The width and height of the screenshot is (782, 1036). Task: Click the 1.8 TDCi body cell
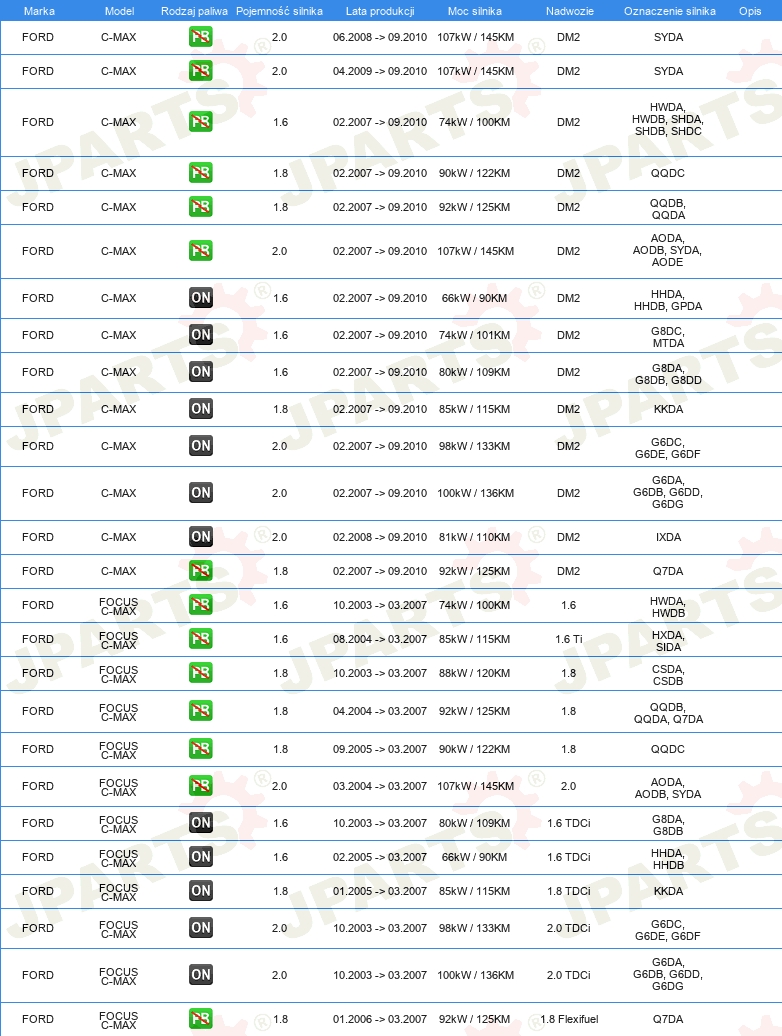point(569,891)
